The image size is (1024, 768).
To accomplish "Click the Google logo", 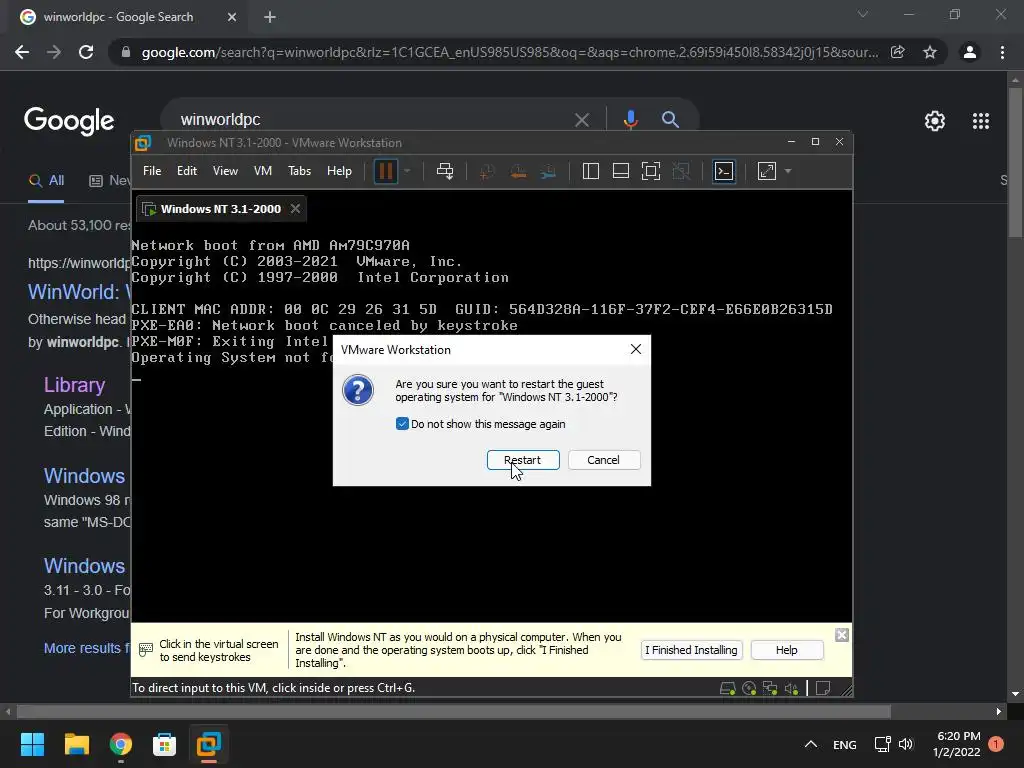I will tap(69, 121).
